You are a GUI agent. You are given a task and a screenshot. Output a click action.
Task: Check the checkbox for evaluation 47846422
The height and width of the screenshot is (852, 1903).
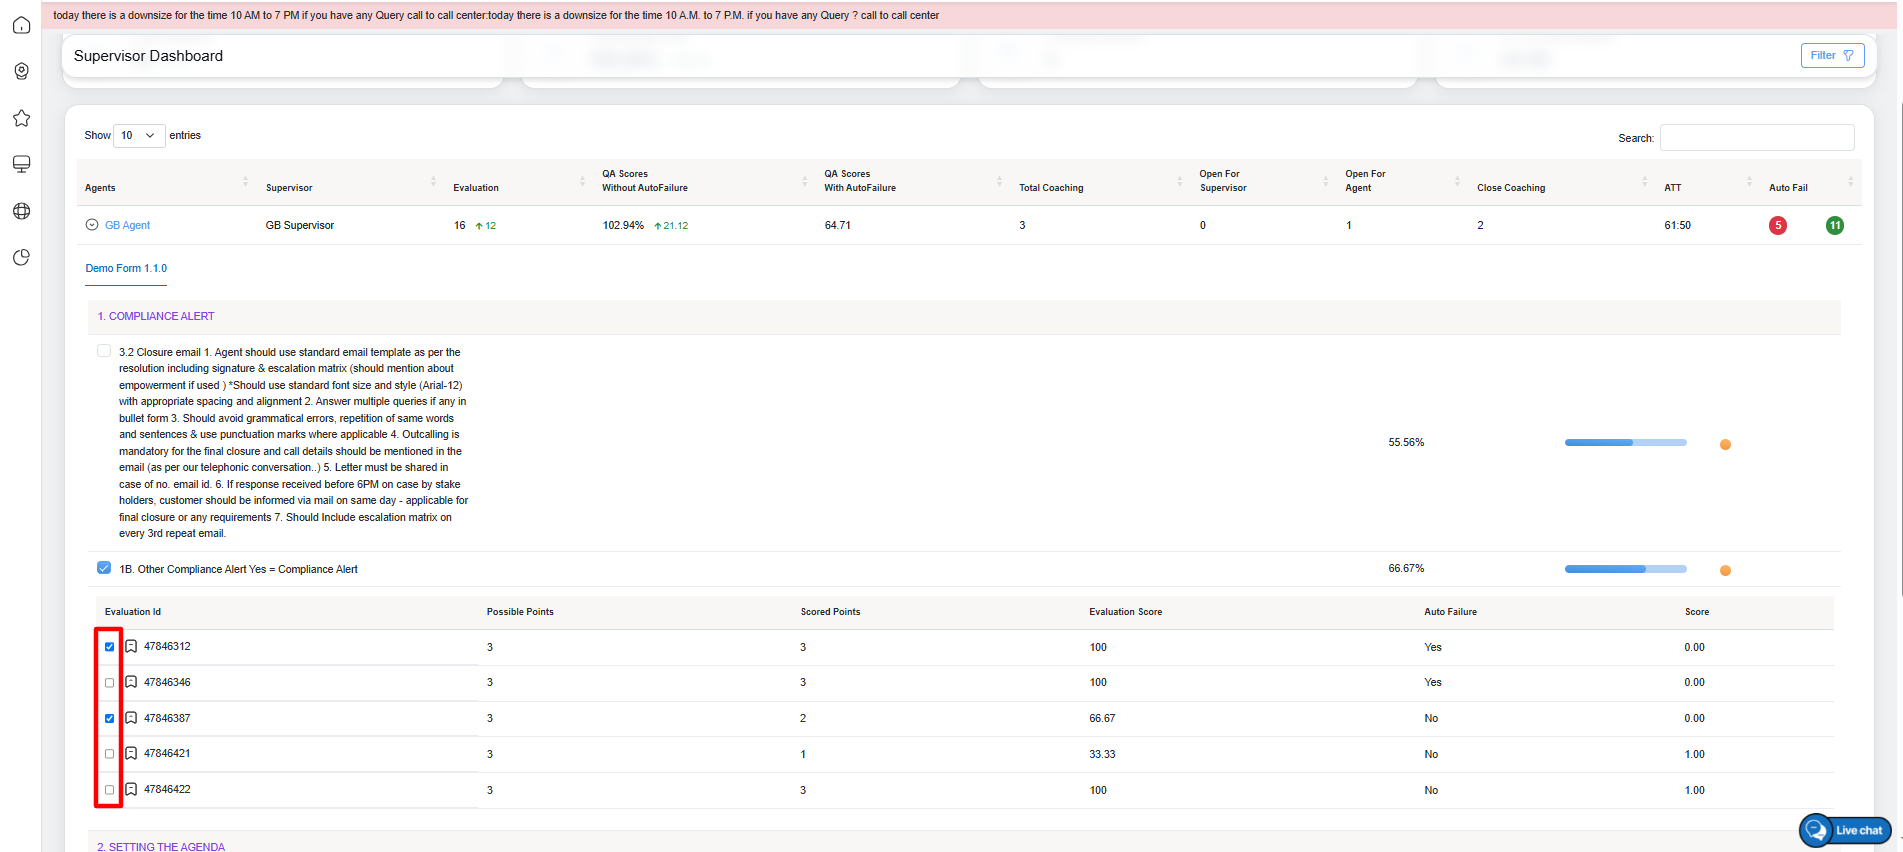point(110,790)
